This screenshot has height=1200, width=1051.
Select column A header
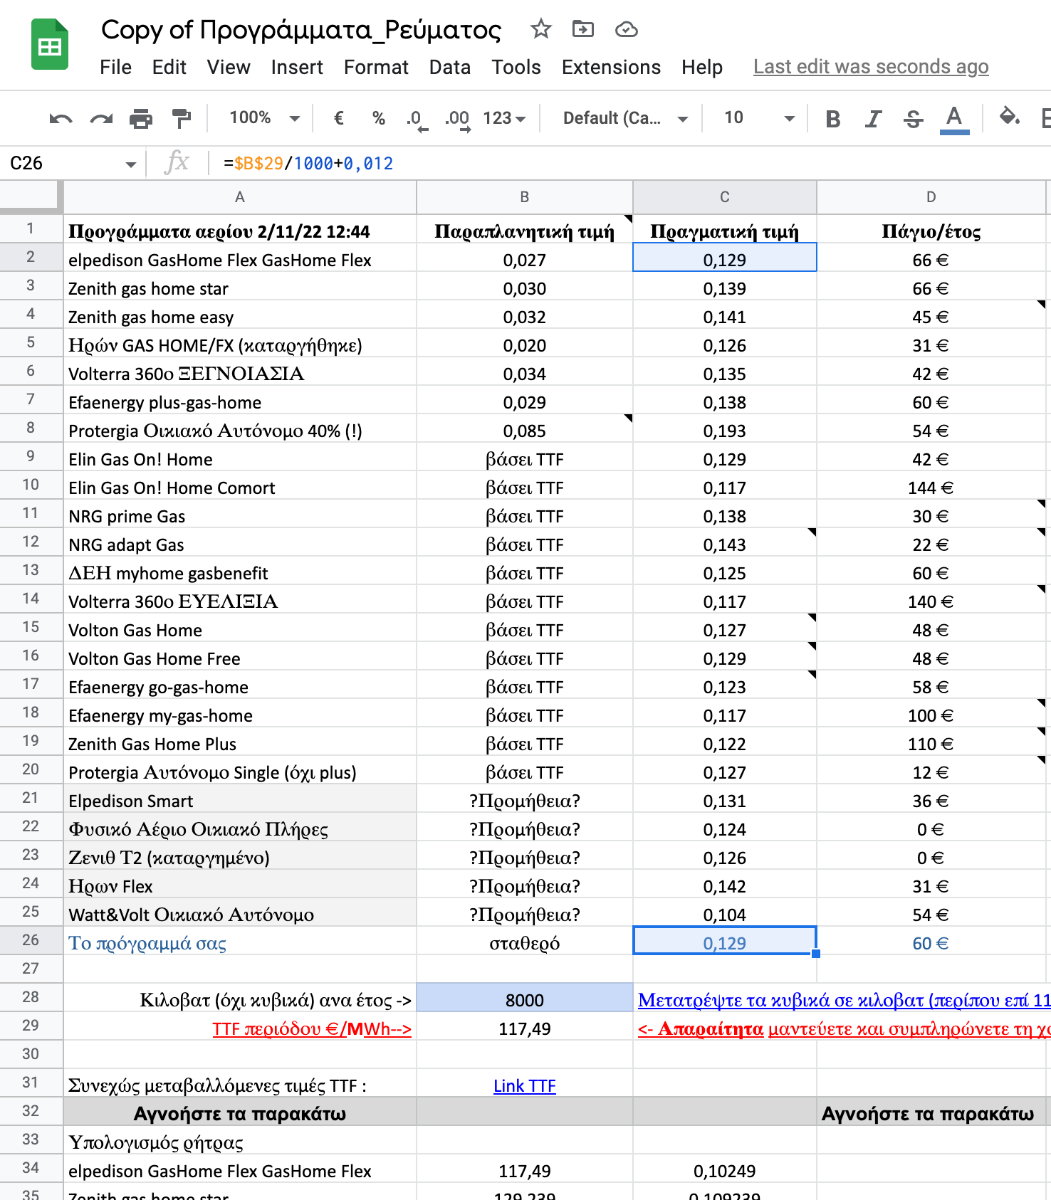click(240, 197)
